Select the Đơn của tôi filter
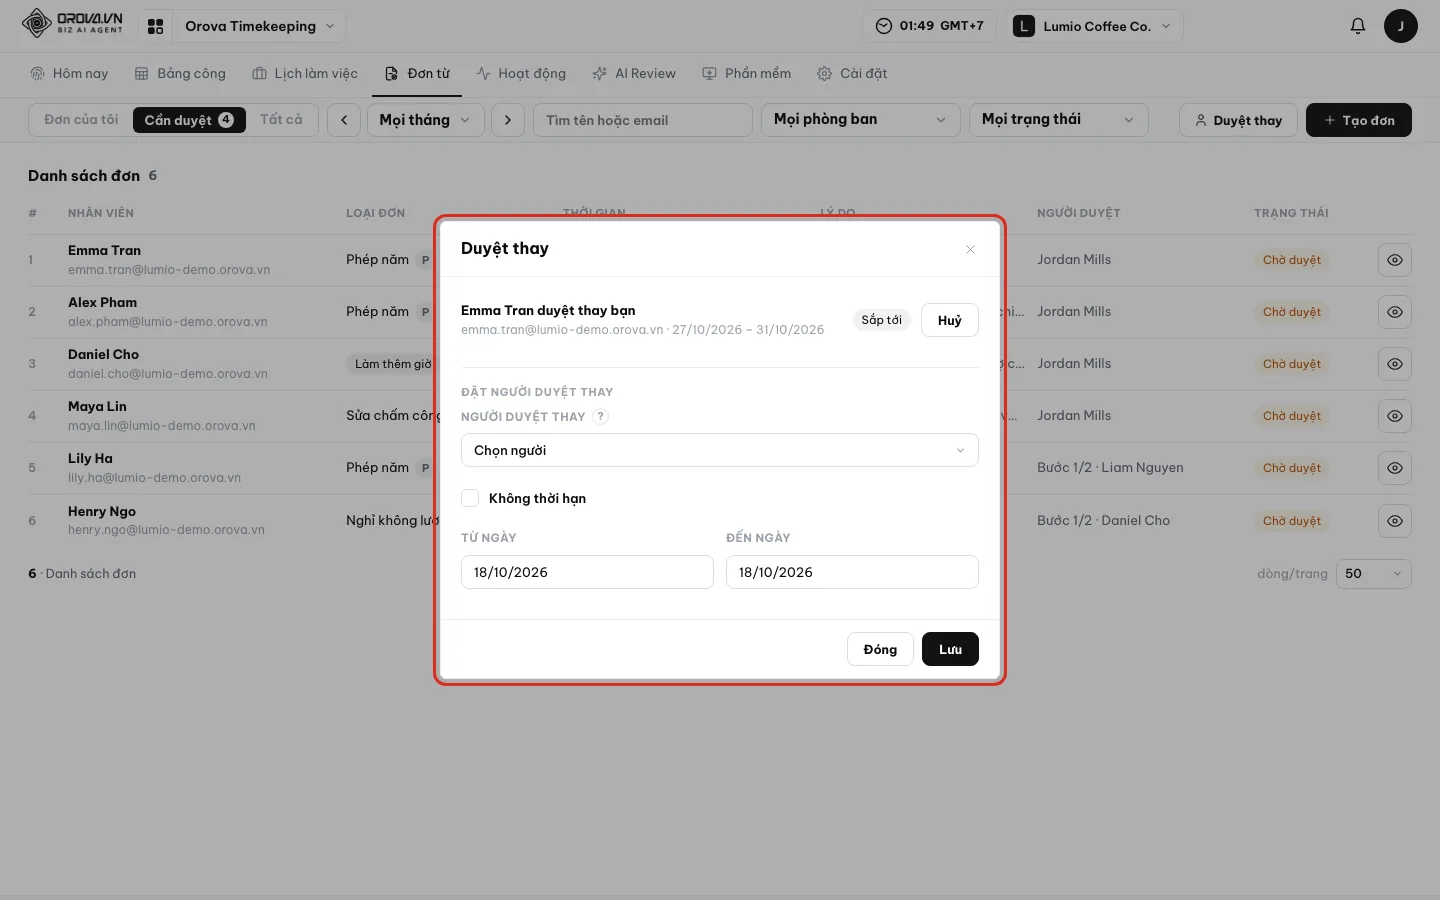 pos(81,120)
